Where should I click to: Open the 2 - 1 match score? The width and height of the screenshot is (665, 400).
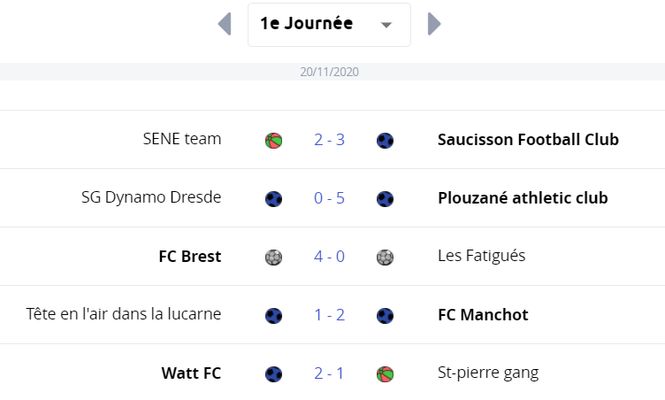(330, 373)
